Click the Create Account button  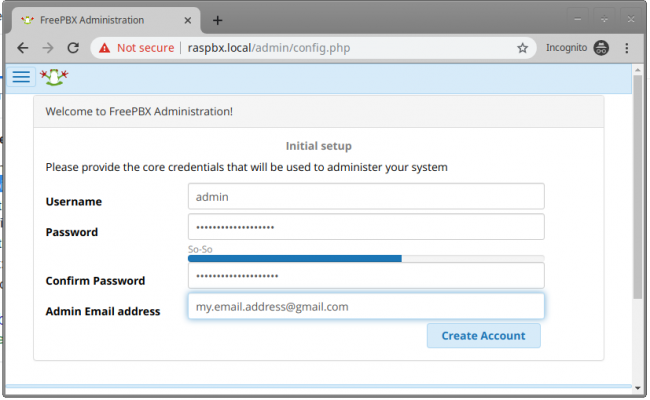(x=484, y=336)
